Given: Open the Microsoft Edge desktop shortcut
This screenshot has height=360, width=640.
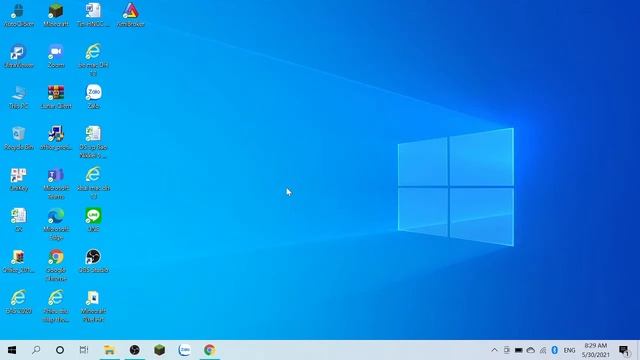Looking at the screenshot, I should click(56, 224).
